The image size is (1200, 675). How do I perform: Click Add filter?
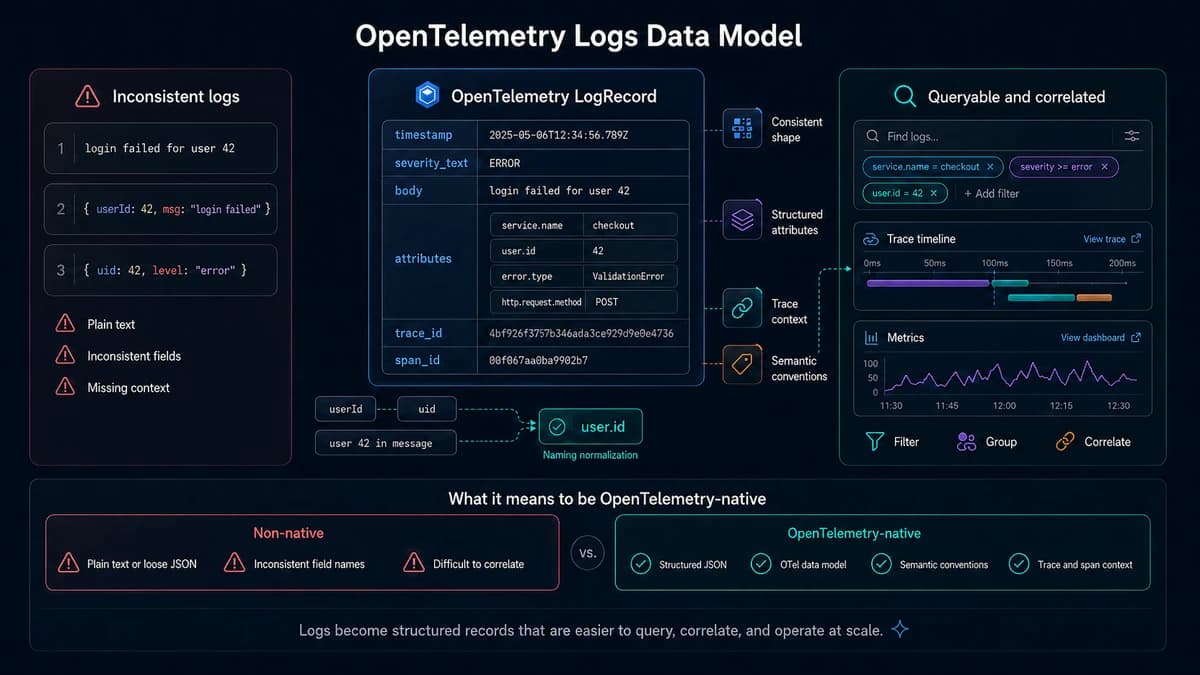[x=991, y=193]
